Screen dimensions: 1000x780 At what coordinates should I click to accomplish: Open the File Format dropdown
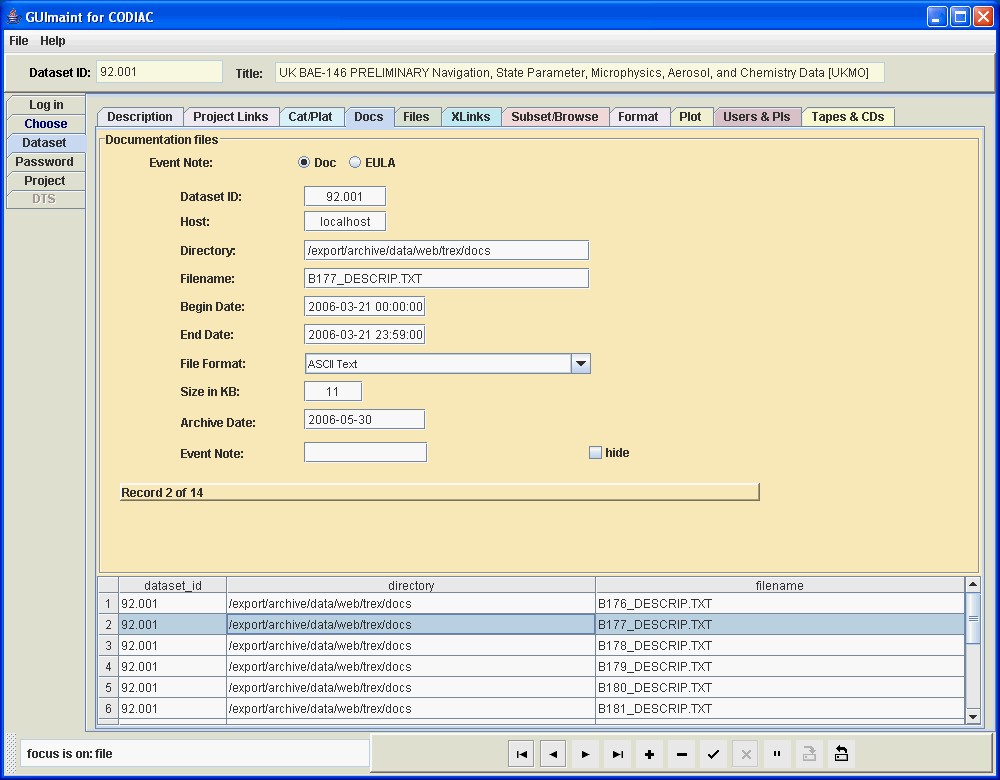[580, 364]
